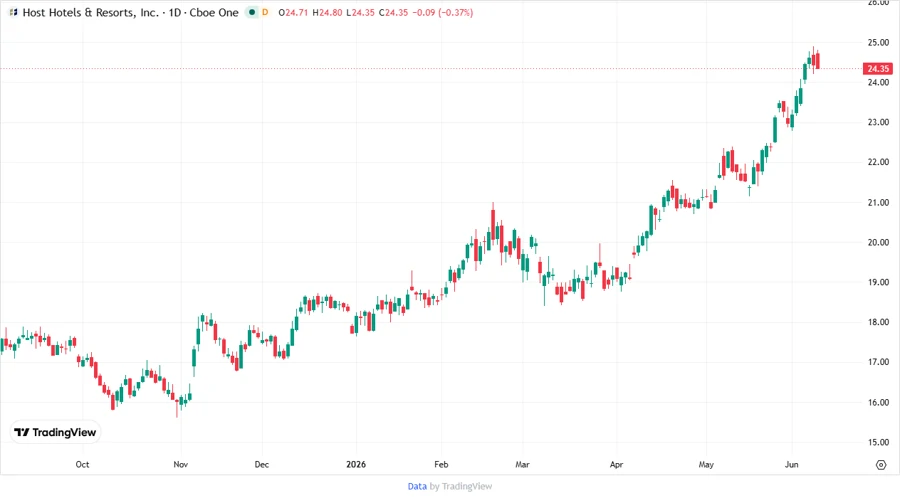
Task: Click the TradingView logo badge
Action: (55, 432)
